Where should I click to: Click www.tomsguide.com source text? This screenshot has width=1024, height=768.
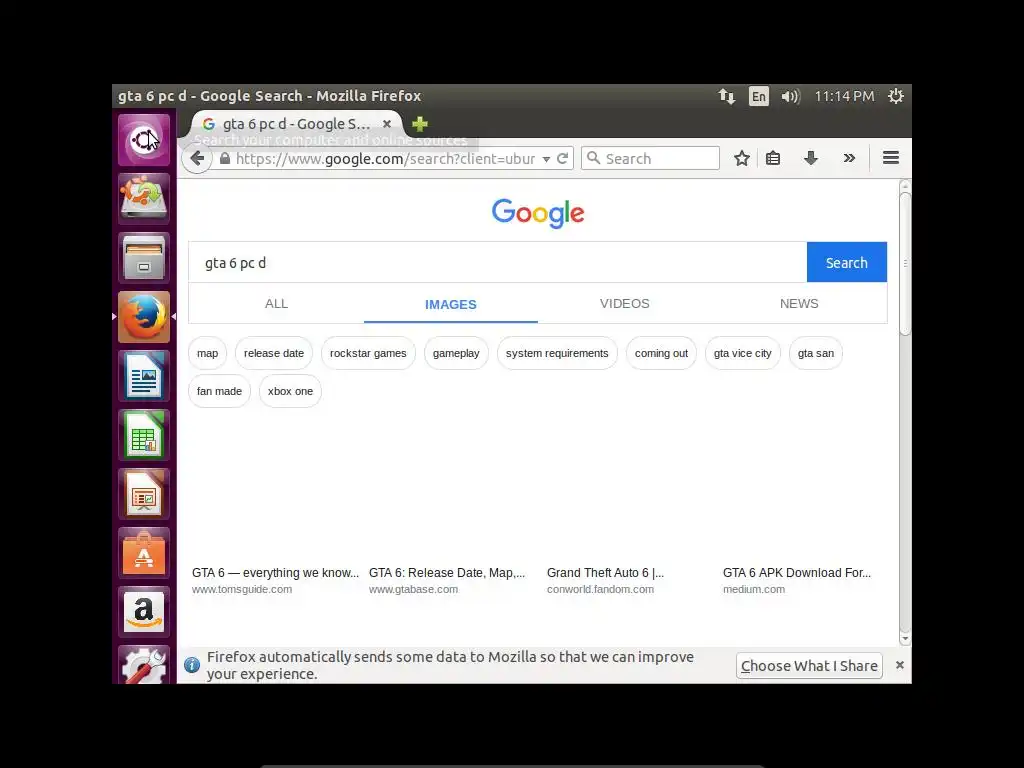[242, 589]
